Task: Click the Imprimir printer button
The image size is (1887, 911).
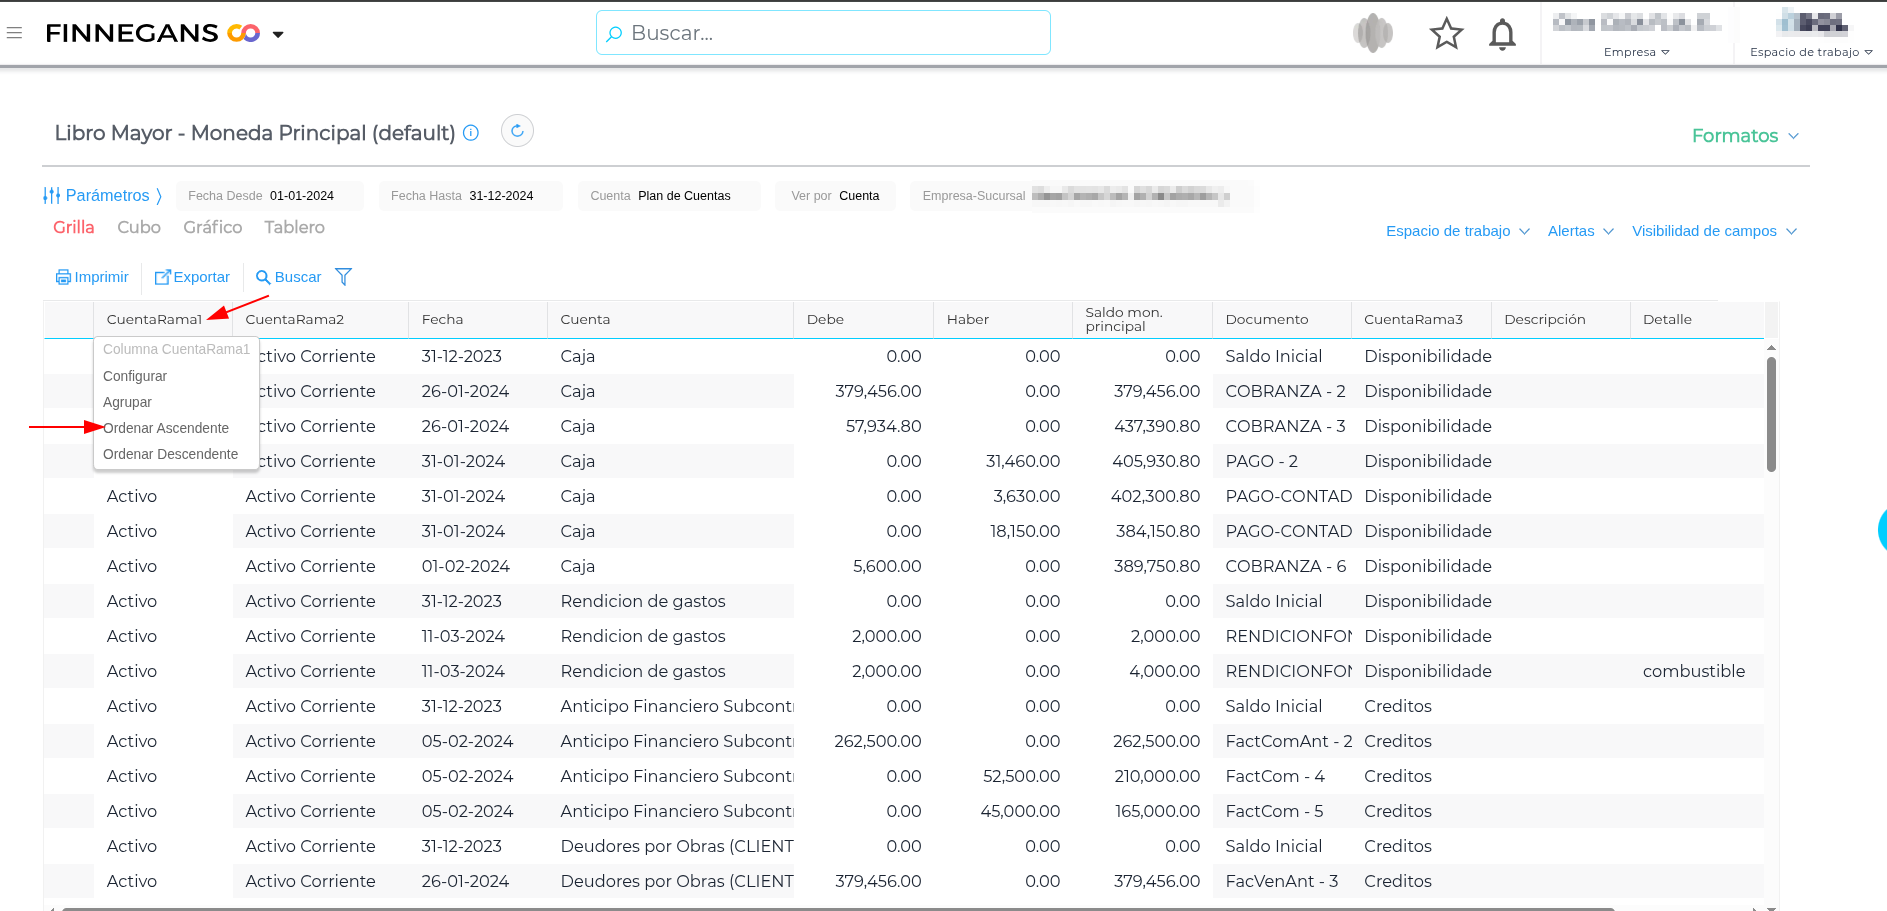Action: coord(92,277)
